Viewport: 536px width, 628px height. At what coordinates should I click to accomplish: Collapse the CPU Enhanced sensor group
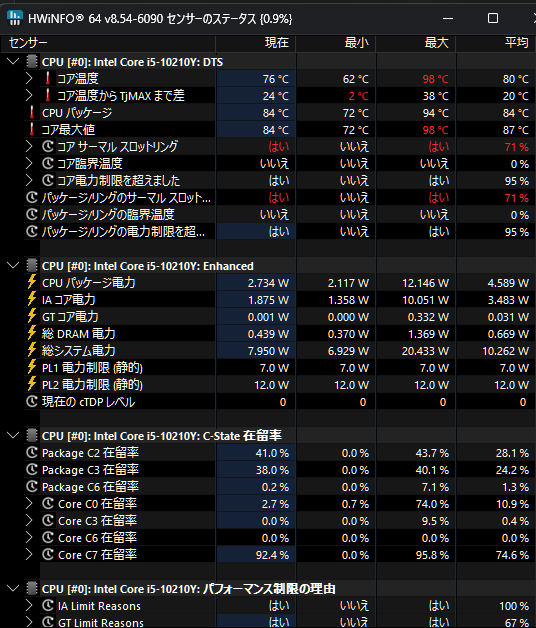point(13,266)
